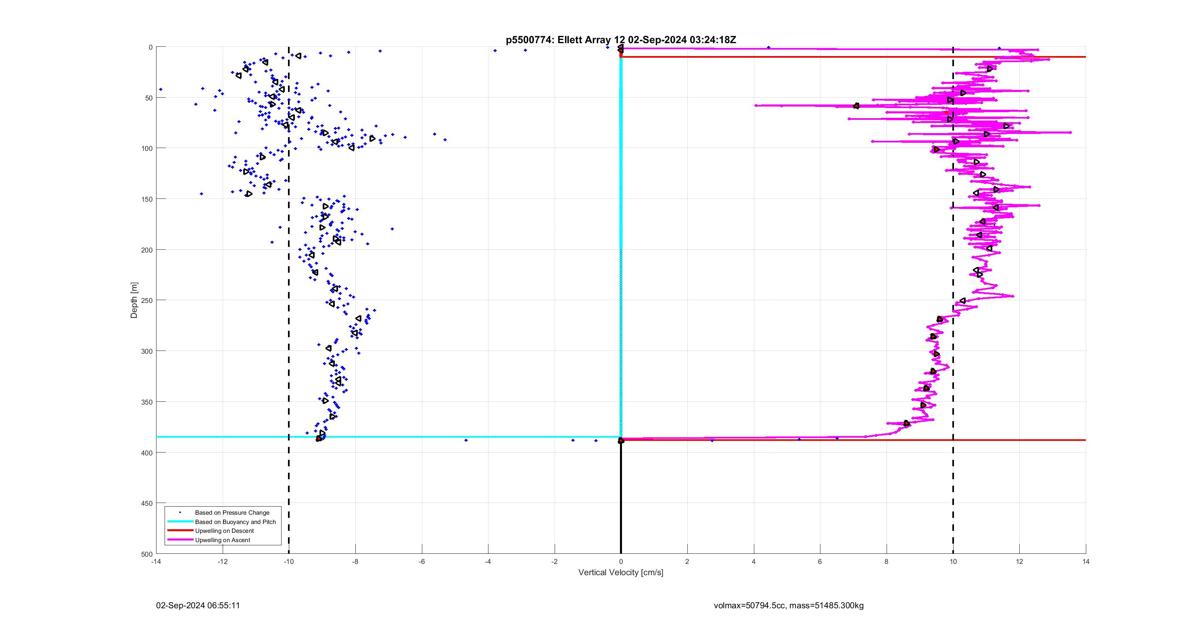
Task: Click the depth axis tick label "100"
Action: pyautogui.click(x=145, y=148)
